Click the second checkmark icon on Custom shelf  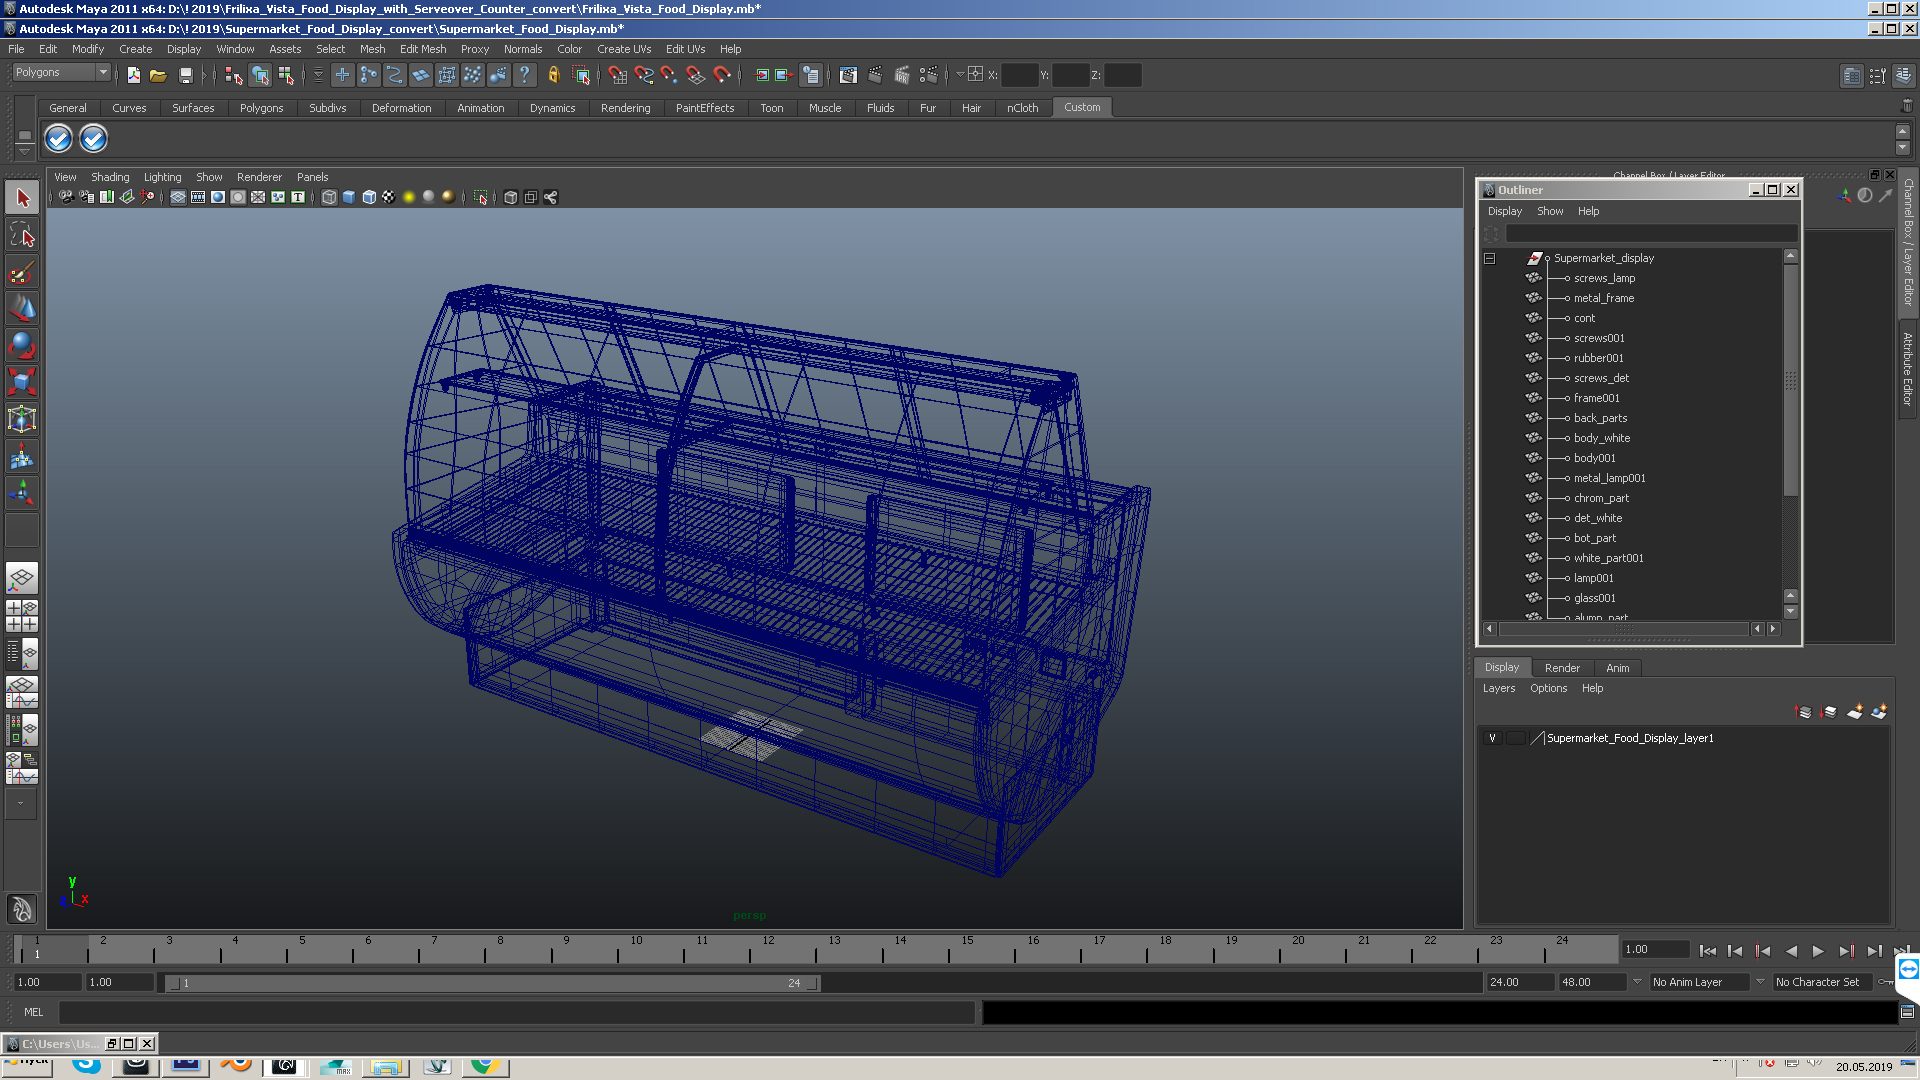tap(93, 139)
